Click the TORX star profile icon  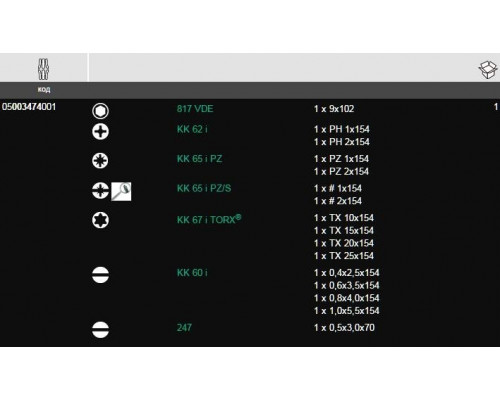pos(100,220)
